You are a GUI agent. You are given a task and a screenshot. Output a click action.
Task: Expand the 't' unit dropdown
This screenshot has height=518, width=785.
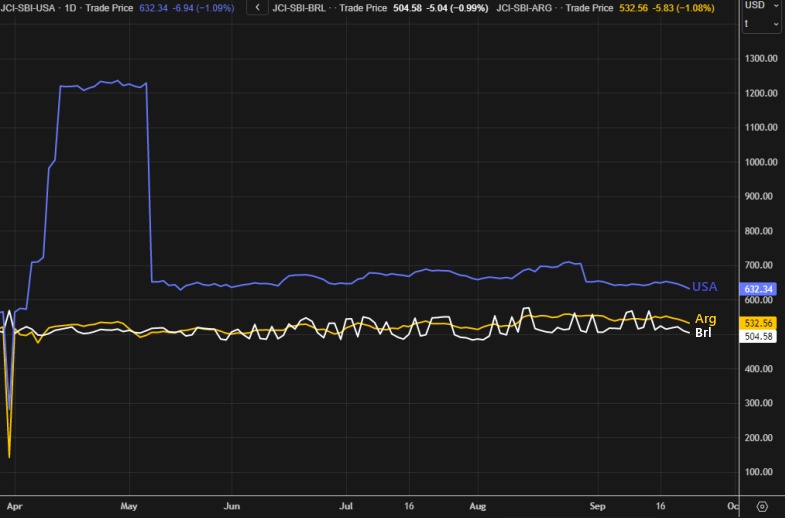(761, 23)
